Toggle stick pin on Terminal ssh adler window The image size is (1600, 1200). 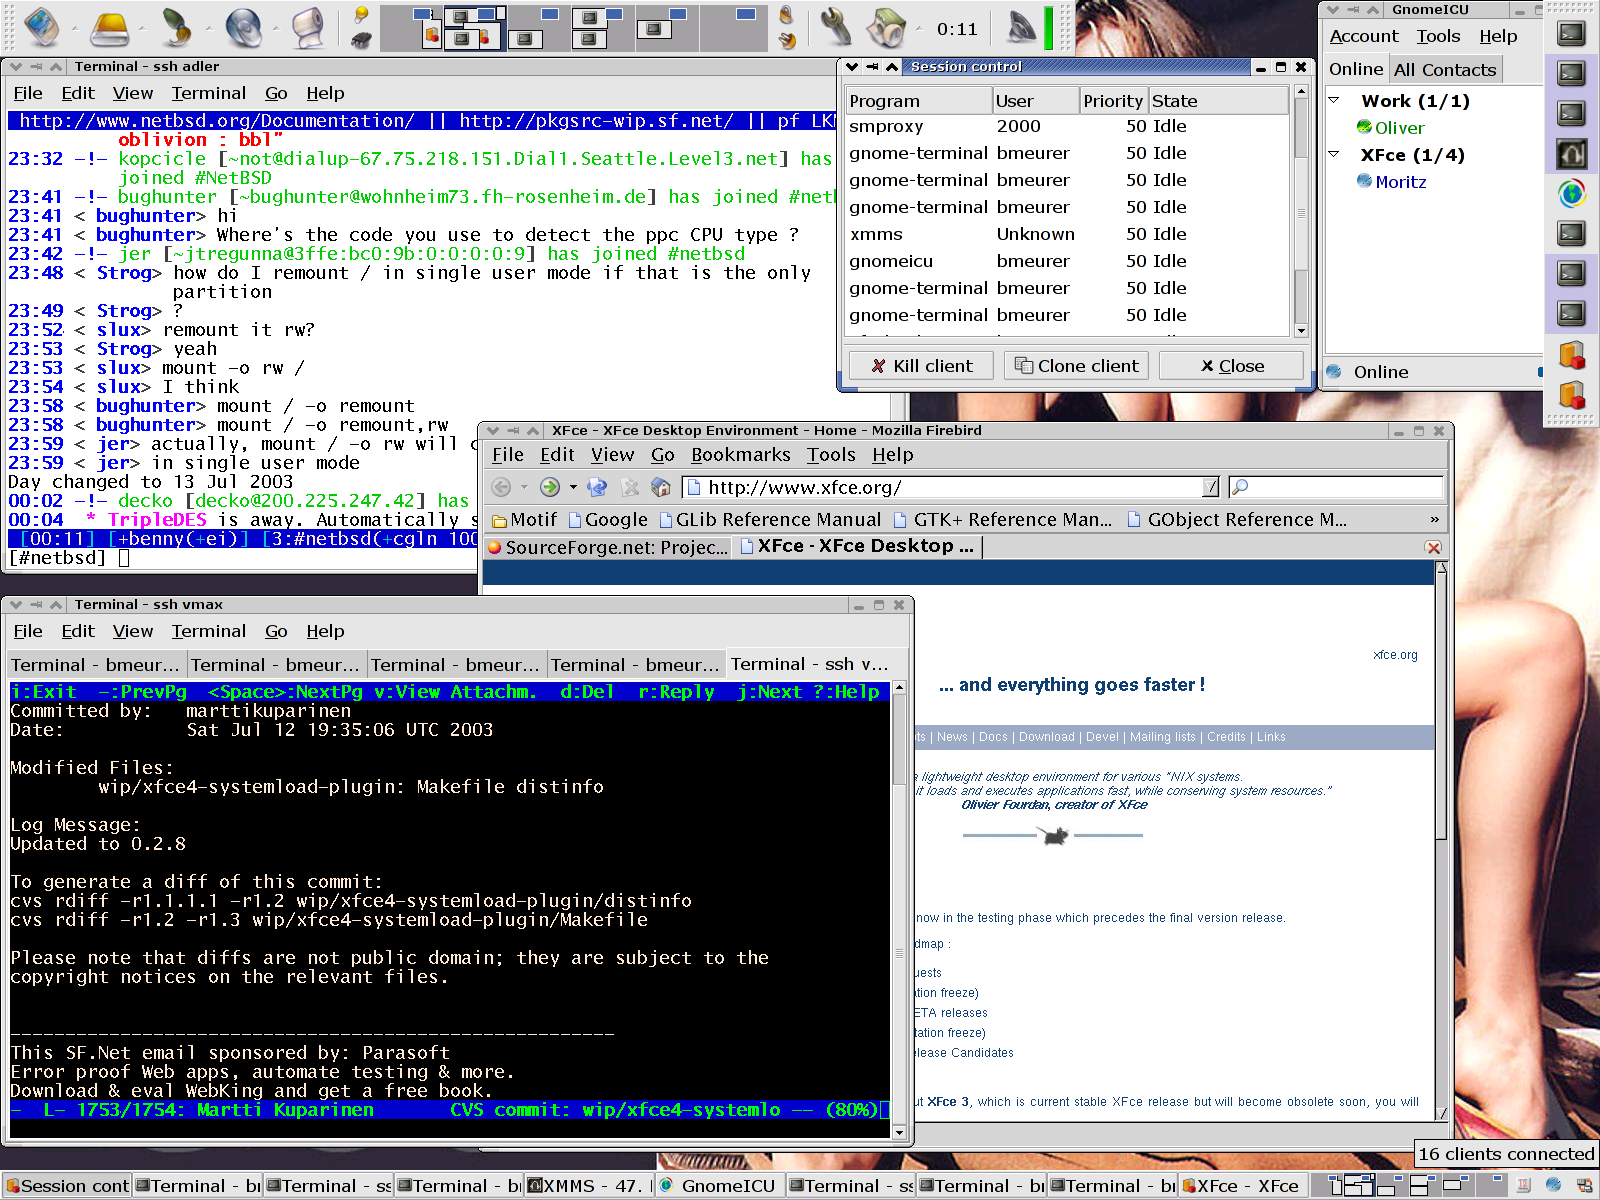pos(36,67)
